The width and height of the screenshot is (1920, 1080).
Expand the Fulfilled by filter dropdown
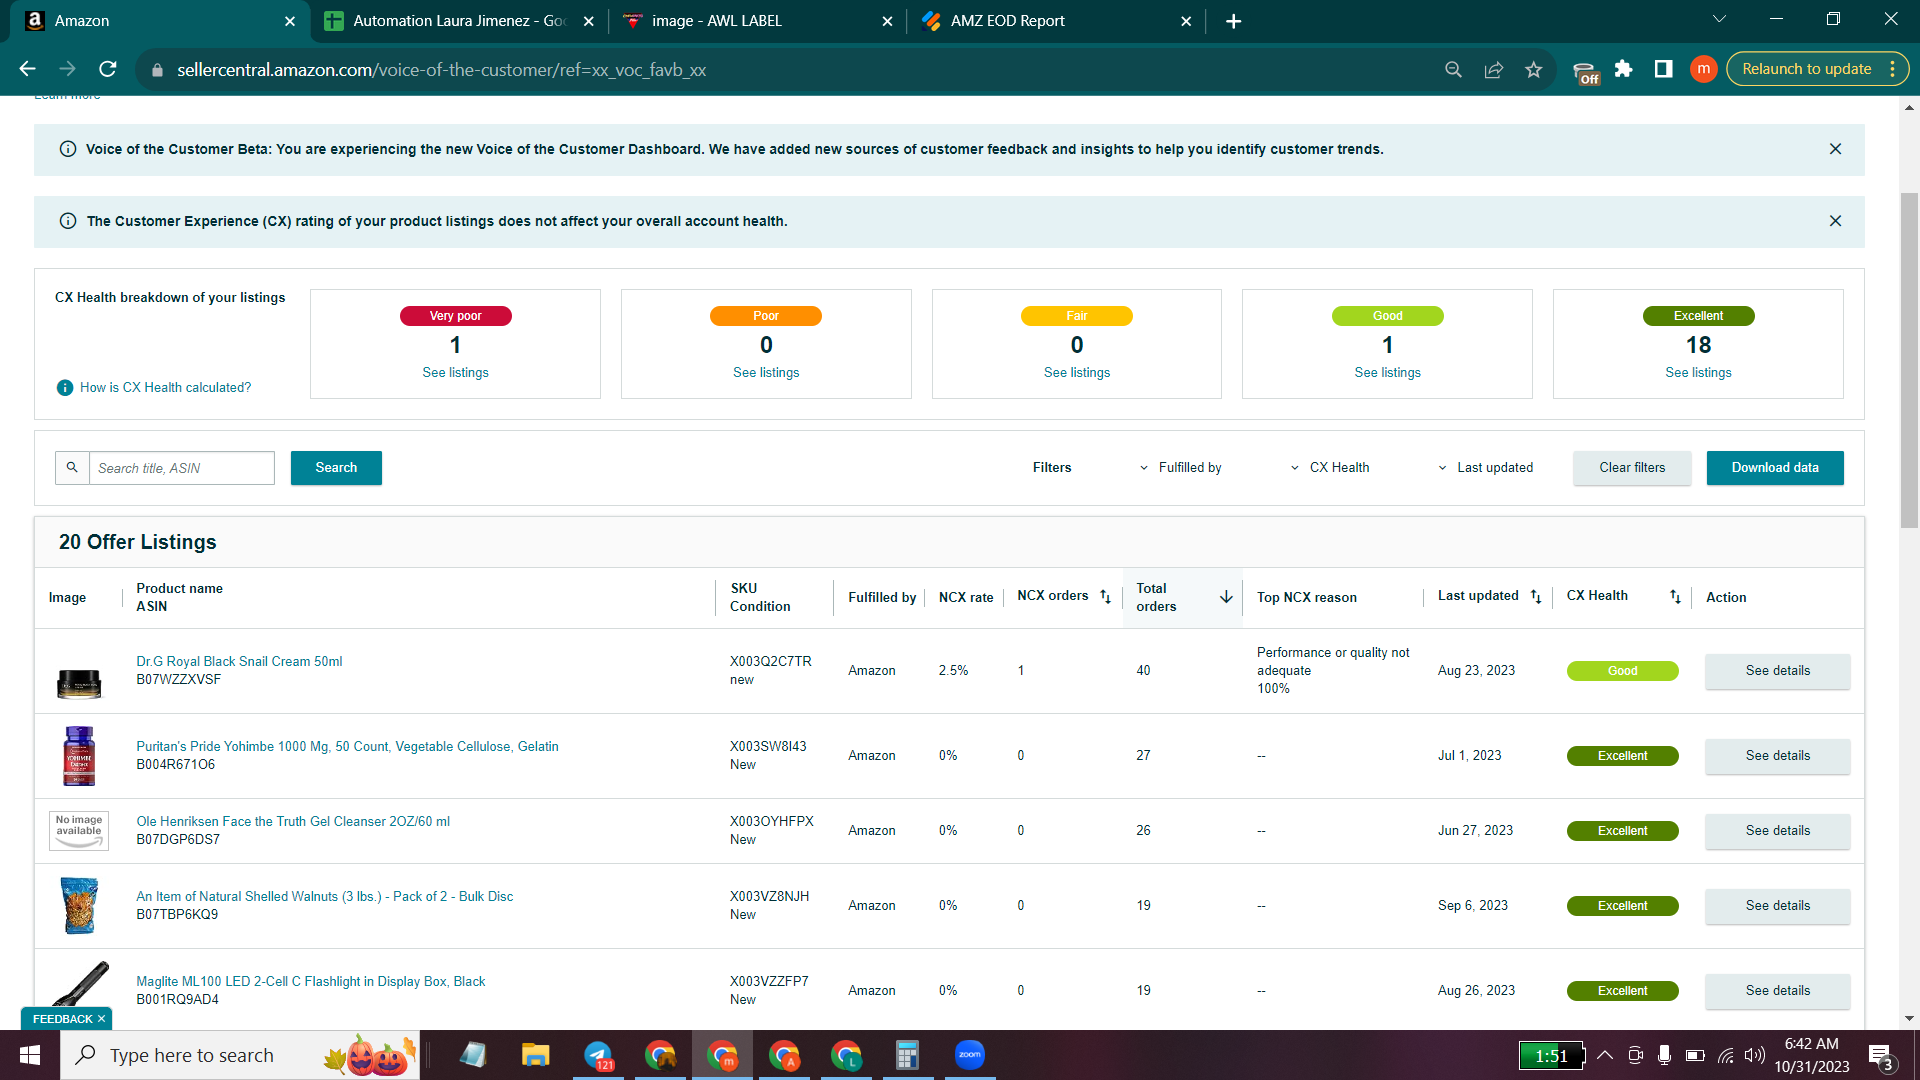click(1180, 467)
